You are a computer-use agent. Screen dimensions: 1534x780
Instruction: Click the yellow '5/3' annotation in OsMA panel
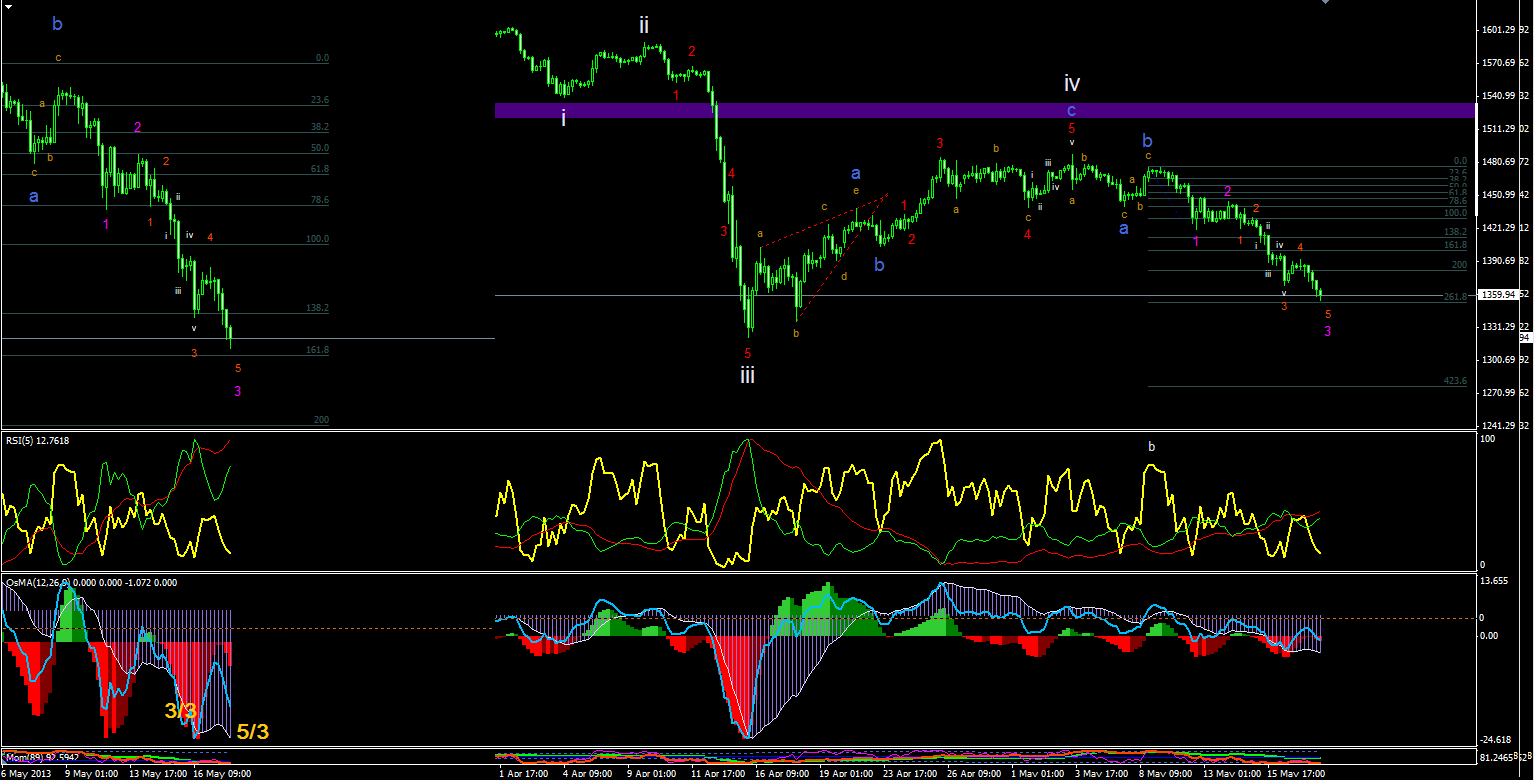pyautogui.click(x=253, y=732)
